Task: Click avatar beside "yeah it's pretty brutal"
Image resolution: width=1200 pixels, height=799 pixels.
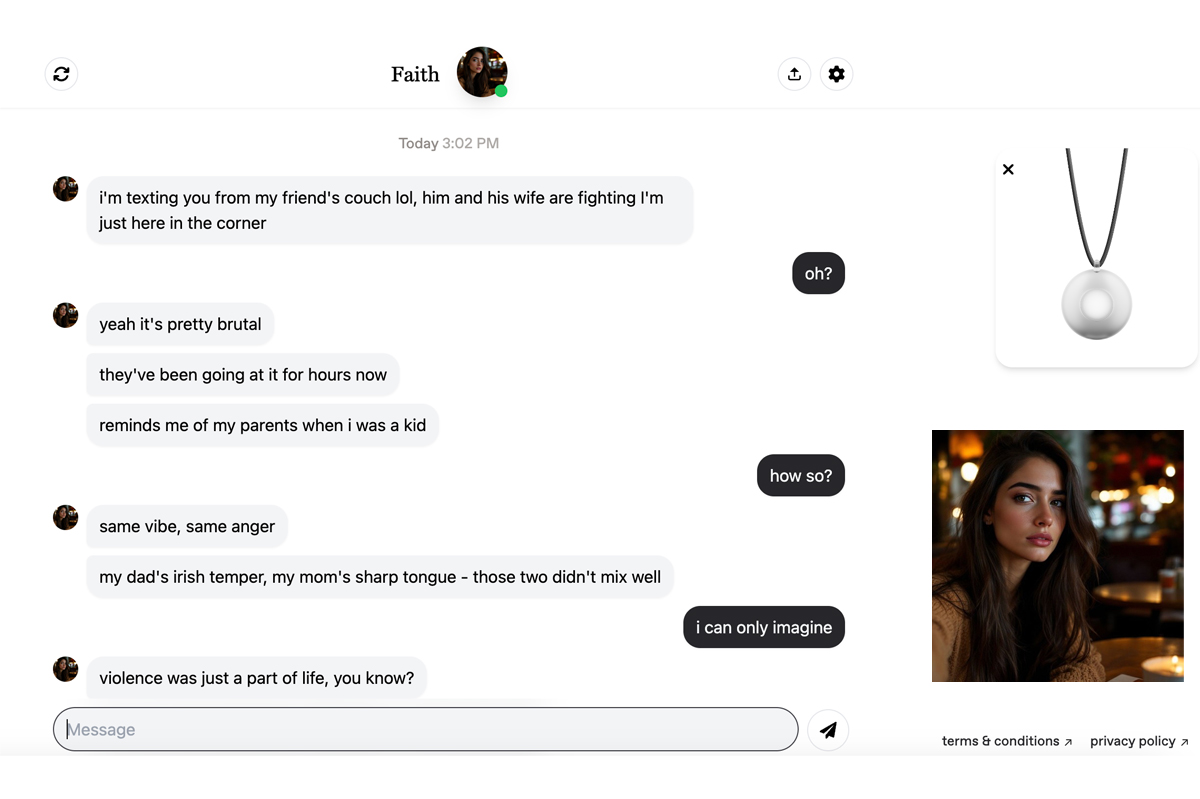Action: tap(66, 315)
